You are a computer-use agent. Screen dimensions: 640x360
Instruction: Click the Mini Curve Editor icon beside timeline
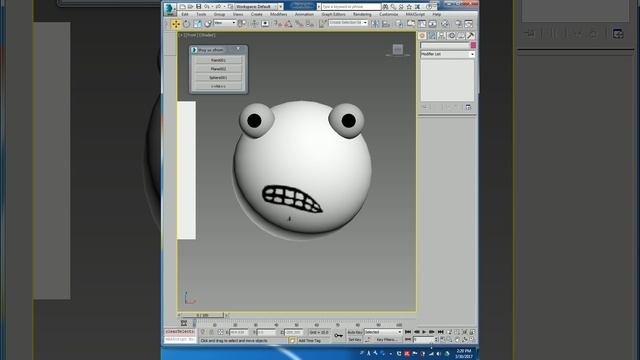[184, 323]
